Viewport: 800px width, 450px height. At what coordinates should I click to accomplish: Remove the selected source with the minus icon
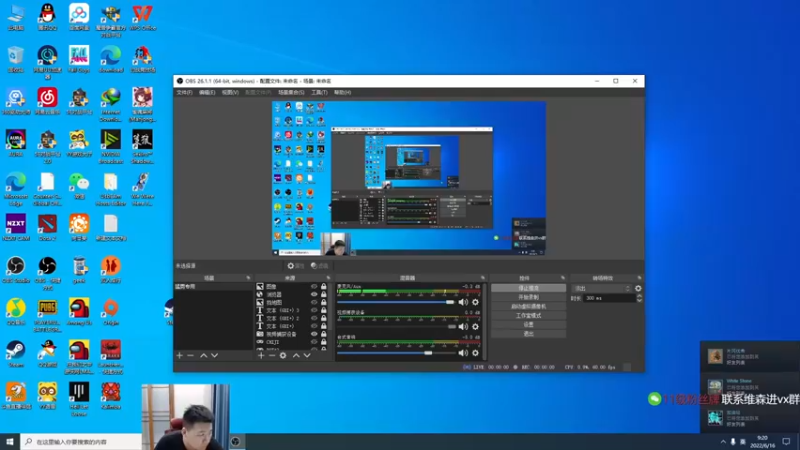271,355
